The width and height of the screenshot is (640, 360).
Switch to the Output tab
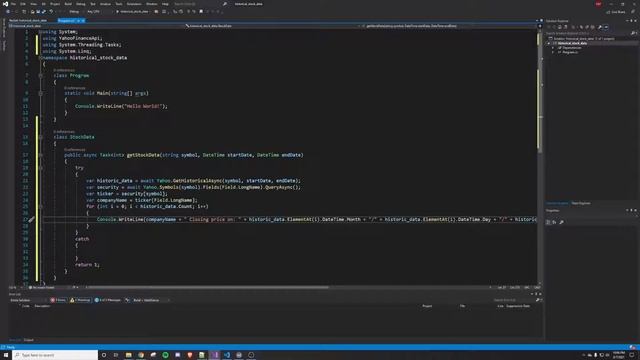click(29, 340)
